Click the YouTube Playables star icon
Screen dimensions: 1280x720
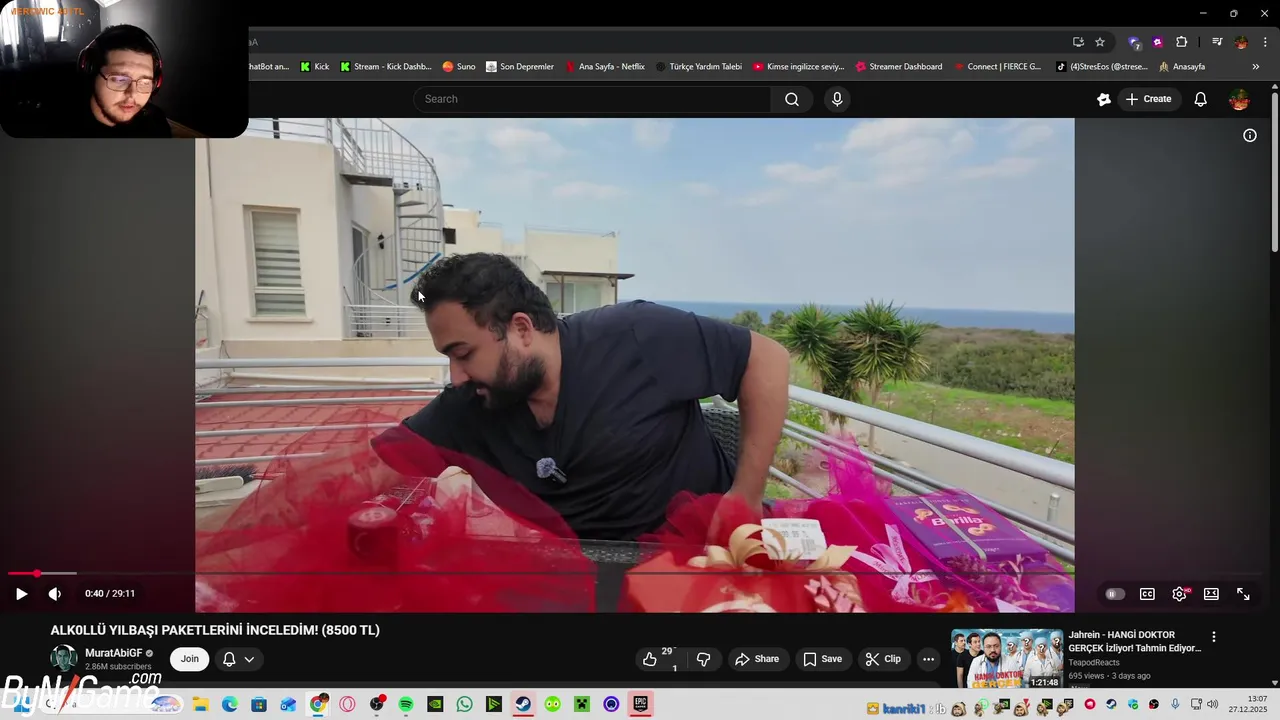coord(1104,99)
